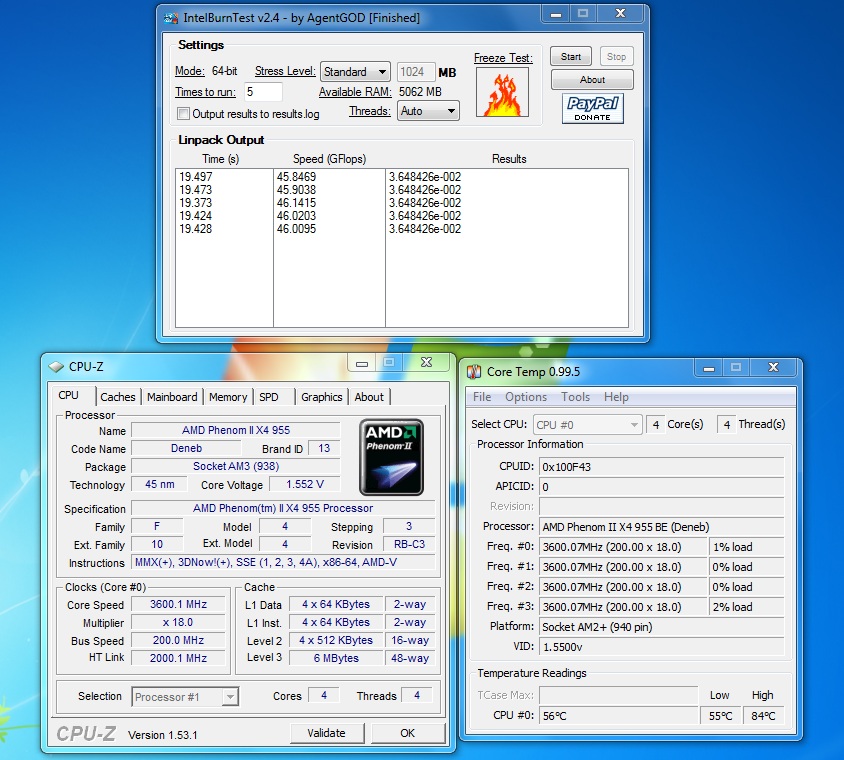Screen dimensions: 844x760
Task: Open the Select CPU dropdown in Core Temp
Action: 588,425
